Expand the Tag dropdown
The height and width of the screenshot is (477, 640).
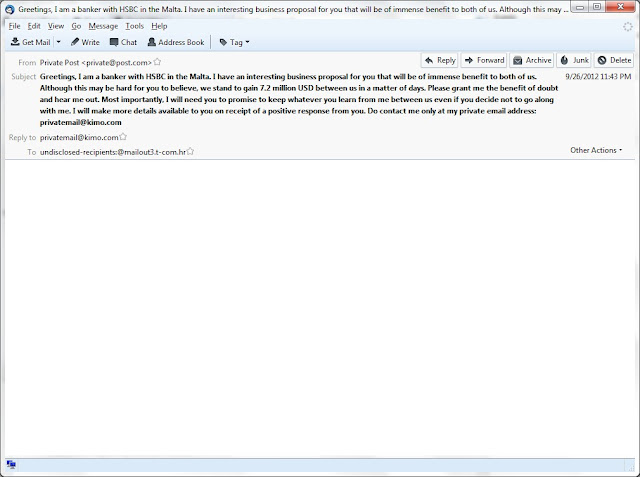[234, 42]
